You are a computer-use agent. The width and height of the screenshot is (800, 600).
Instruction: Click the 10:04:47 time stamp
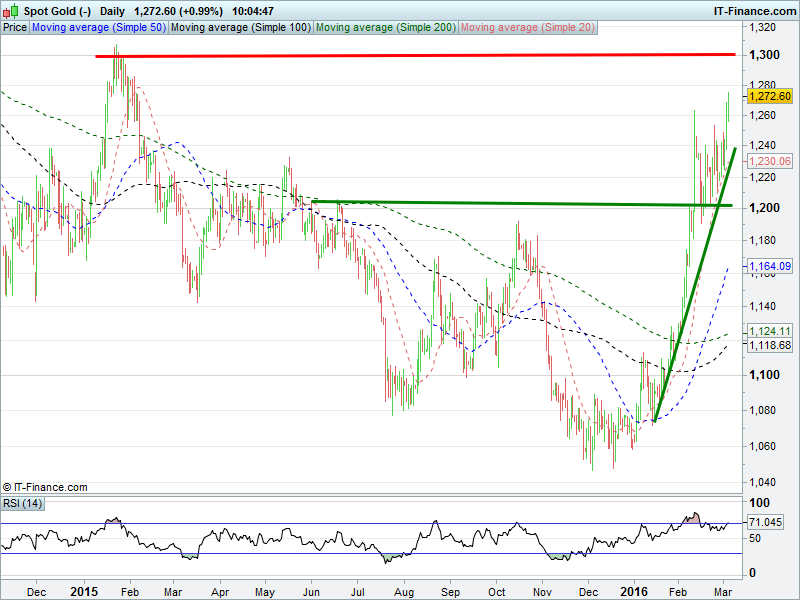click(x=253, y=11)
